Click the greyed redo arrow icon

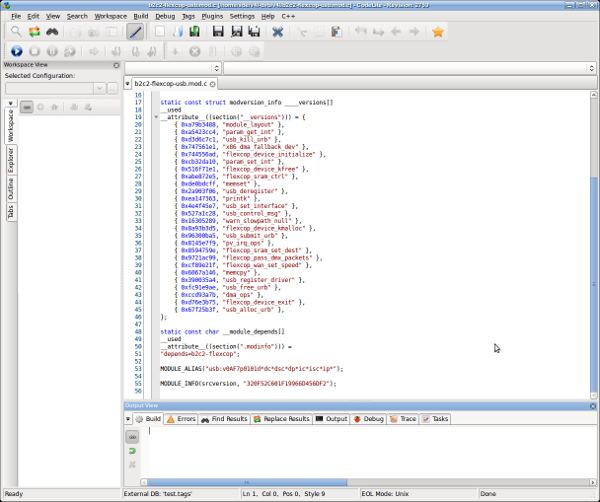tap(378, 32)
